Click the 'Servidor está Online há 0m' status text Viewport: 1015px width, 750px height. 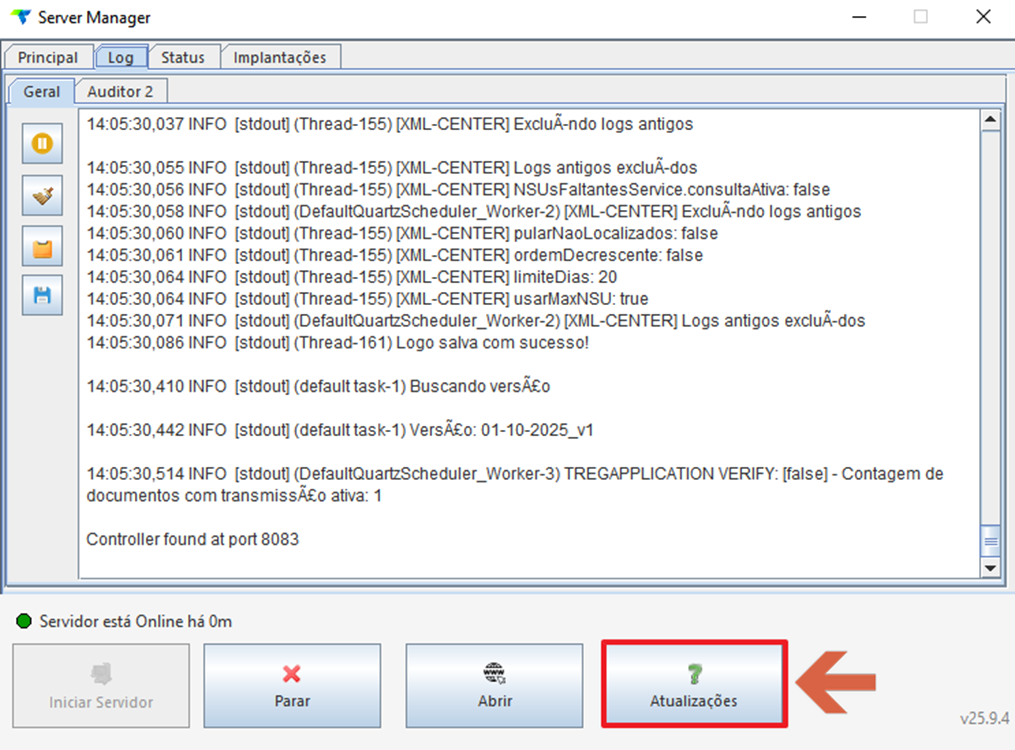[x=135, y=621]
